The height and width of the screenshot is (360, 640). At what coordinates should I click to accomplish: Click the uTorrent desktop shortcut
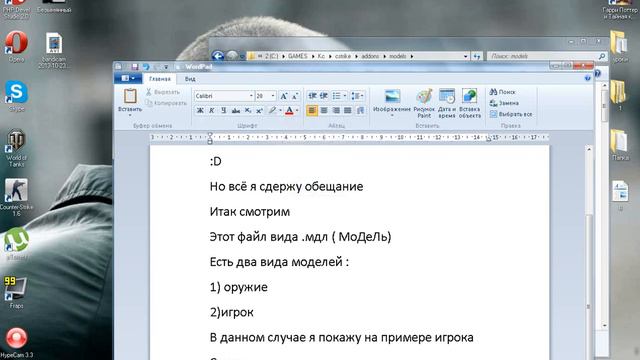16,244
